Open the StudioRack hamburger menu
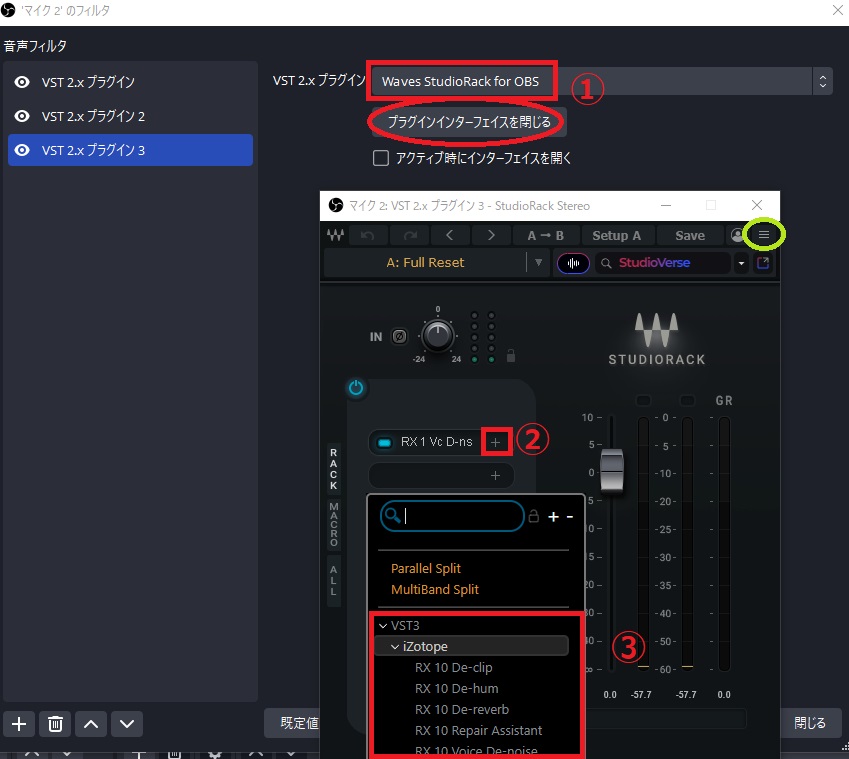 click(764, 235)
